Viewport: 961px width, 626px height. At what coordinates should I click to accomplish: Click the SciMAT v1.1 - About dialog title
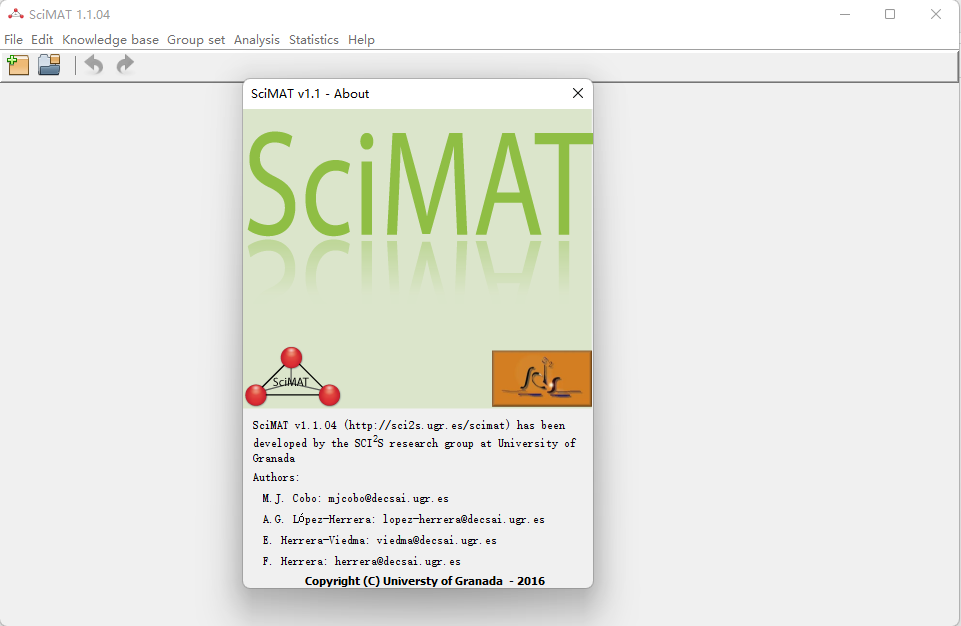point(310,94)
